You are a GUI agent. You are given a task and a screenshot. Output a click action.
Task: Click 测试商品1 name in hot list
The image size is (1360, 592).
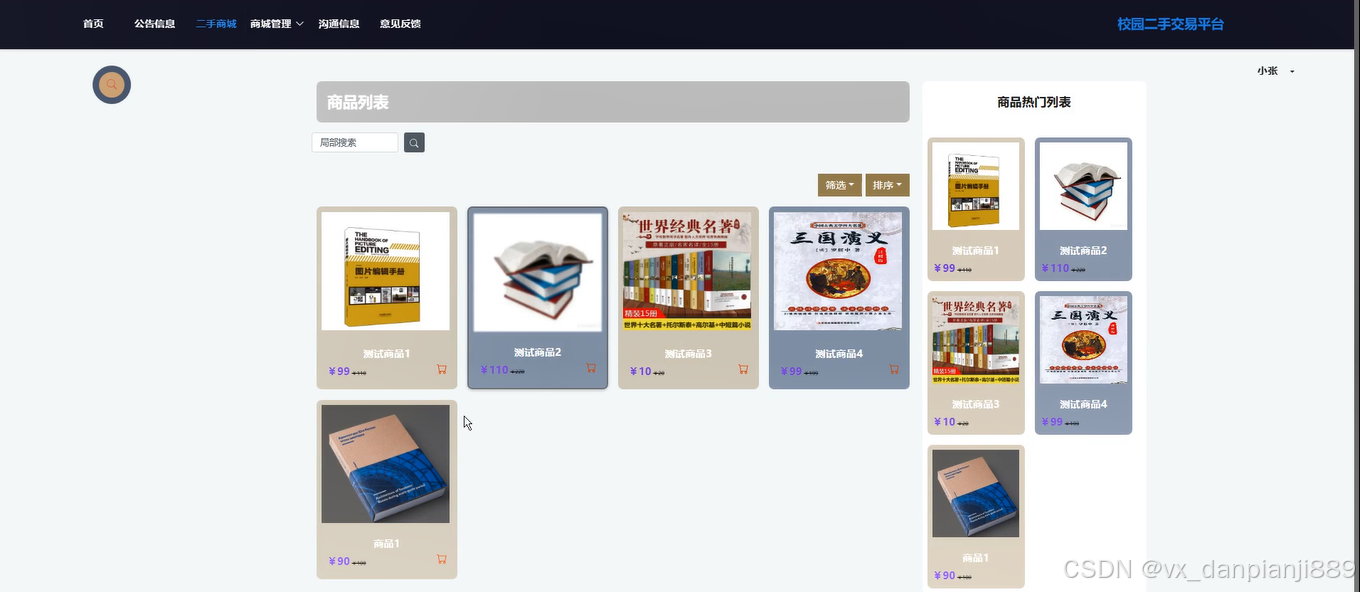tap(975, 251)
